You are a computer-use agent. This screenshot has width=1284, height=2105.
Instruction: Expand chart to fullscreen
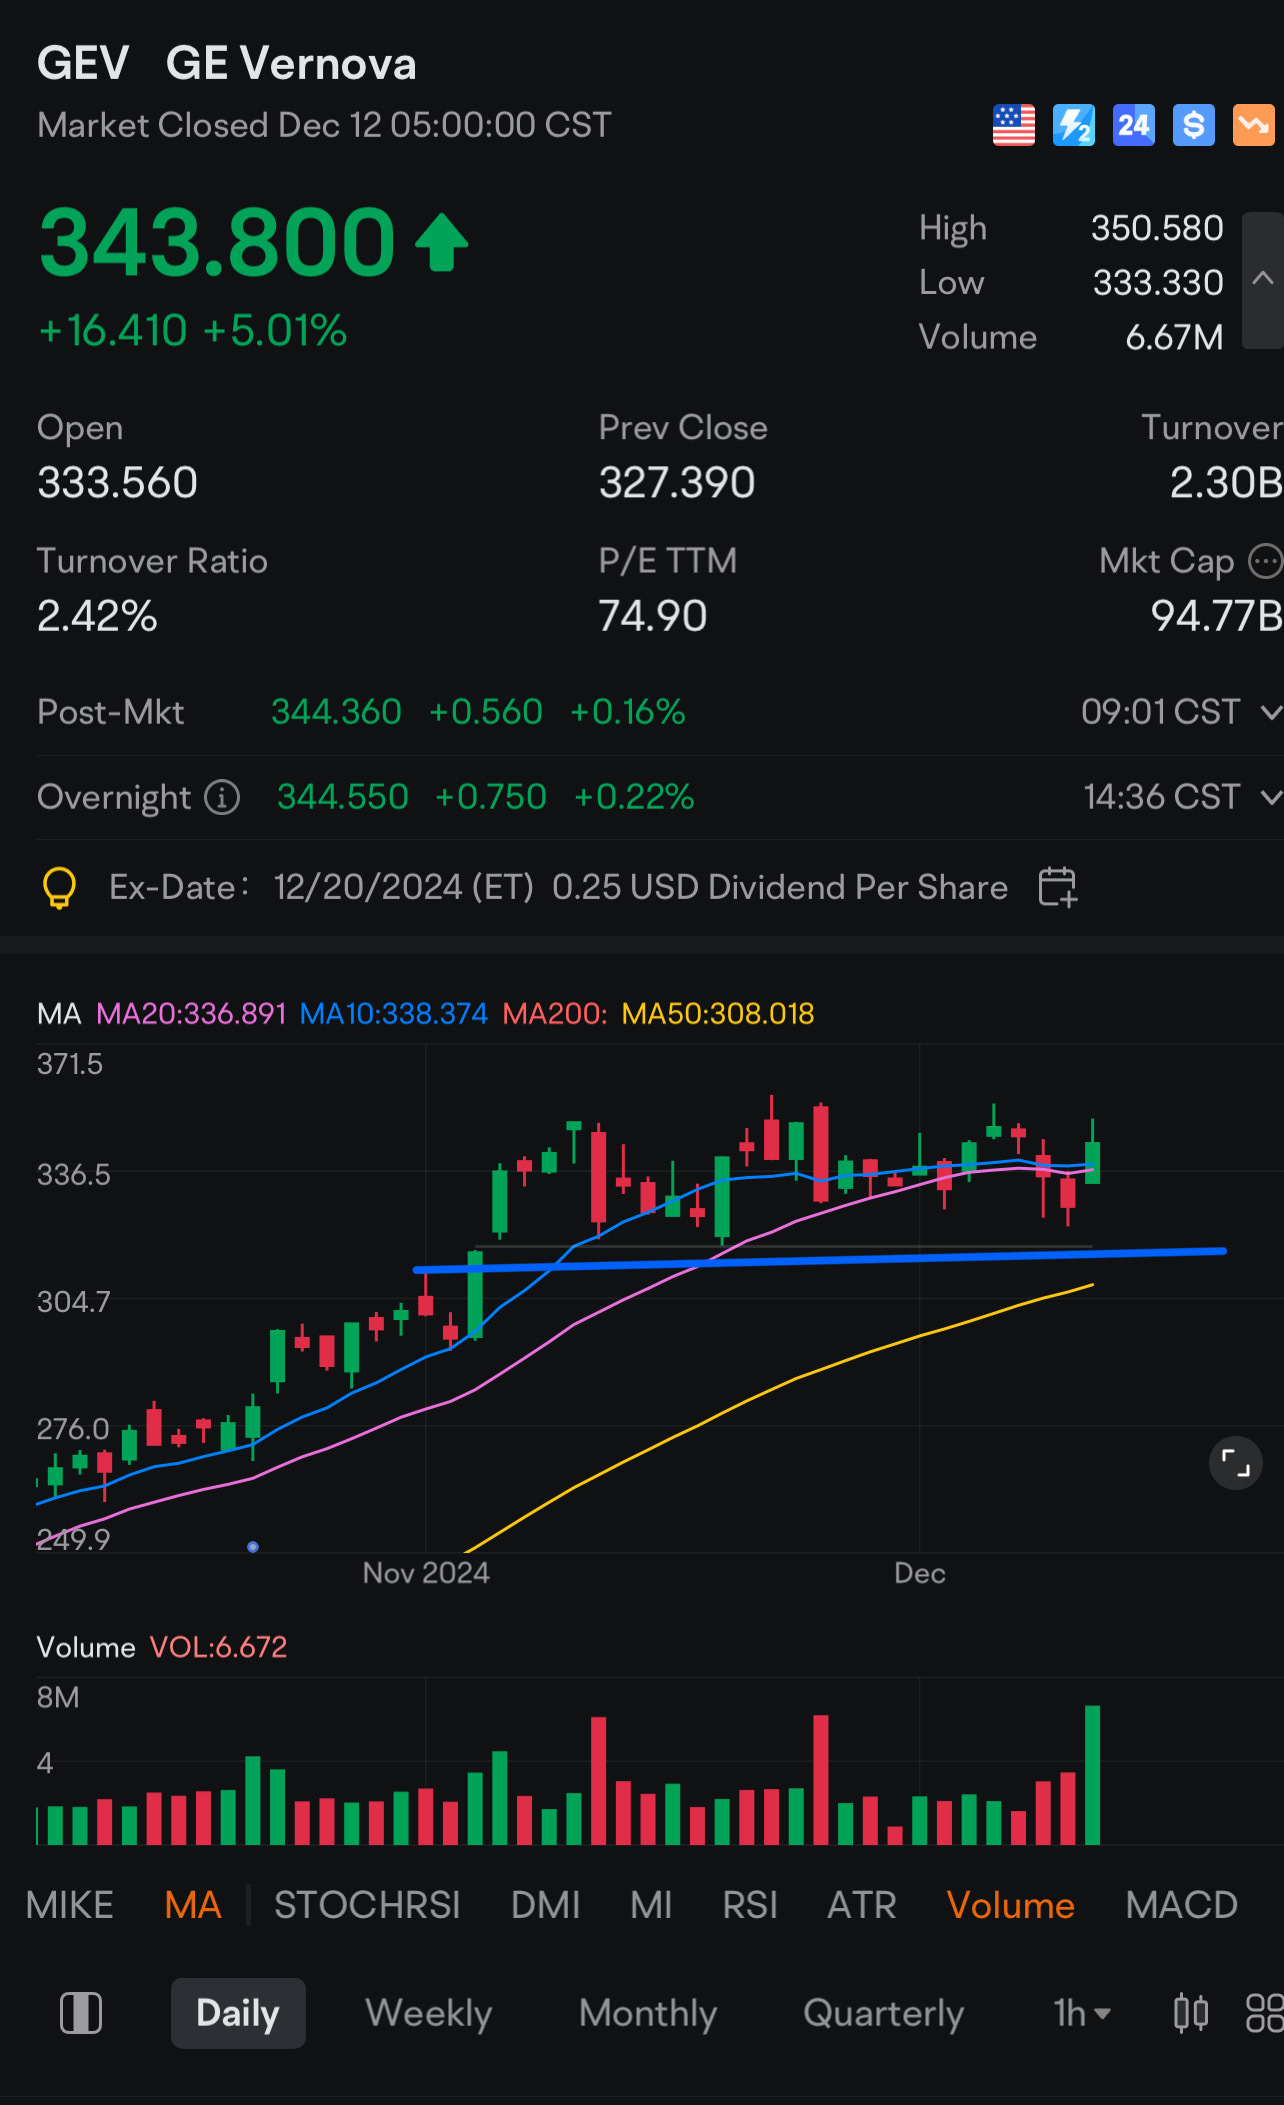pos(1236,1463)
